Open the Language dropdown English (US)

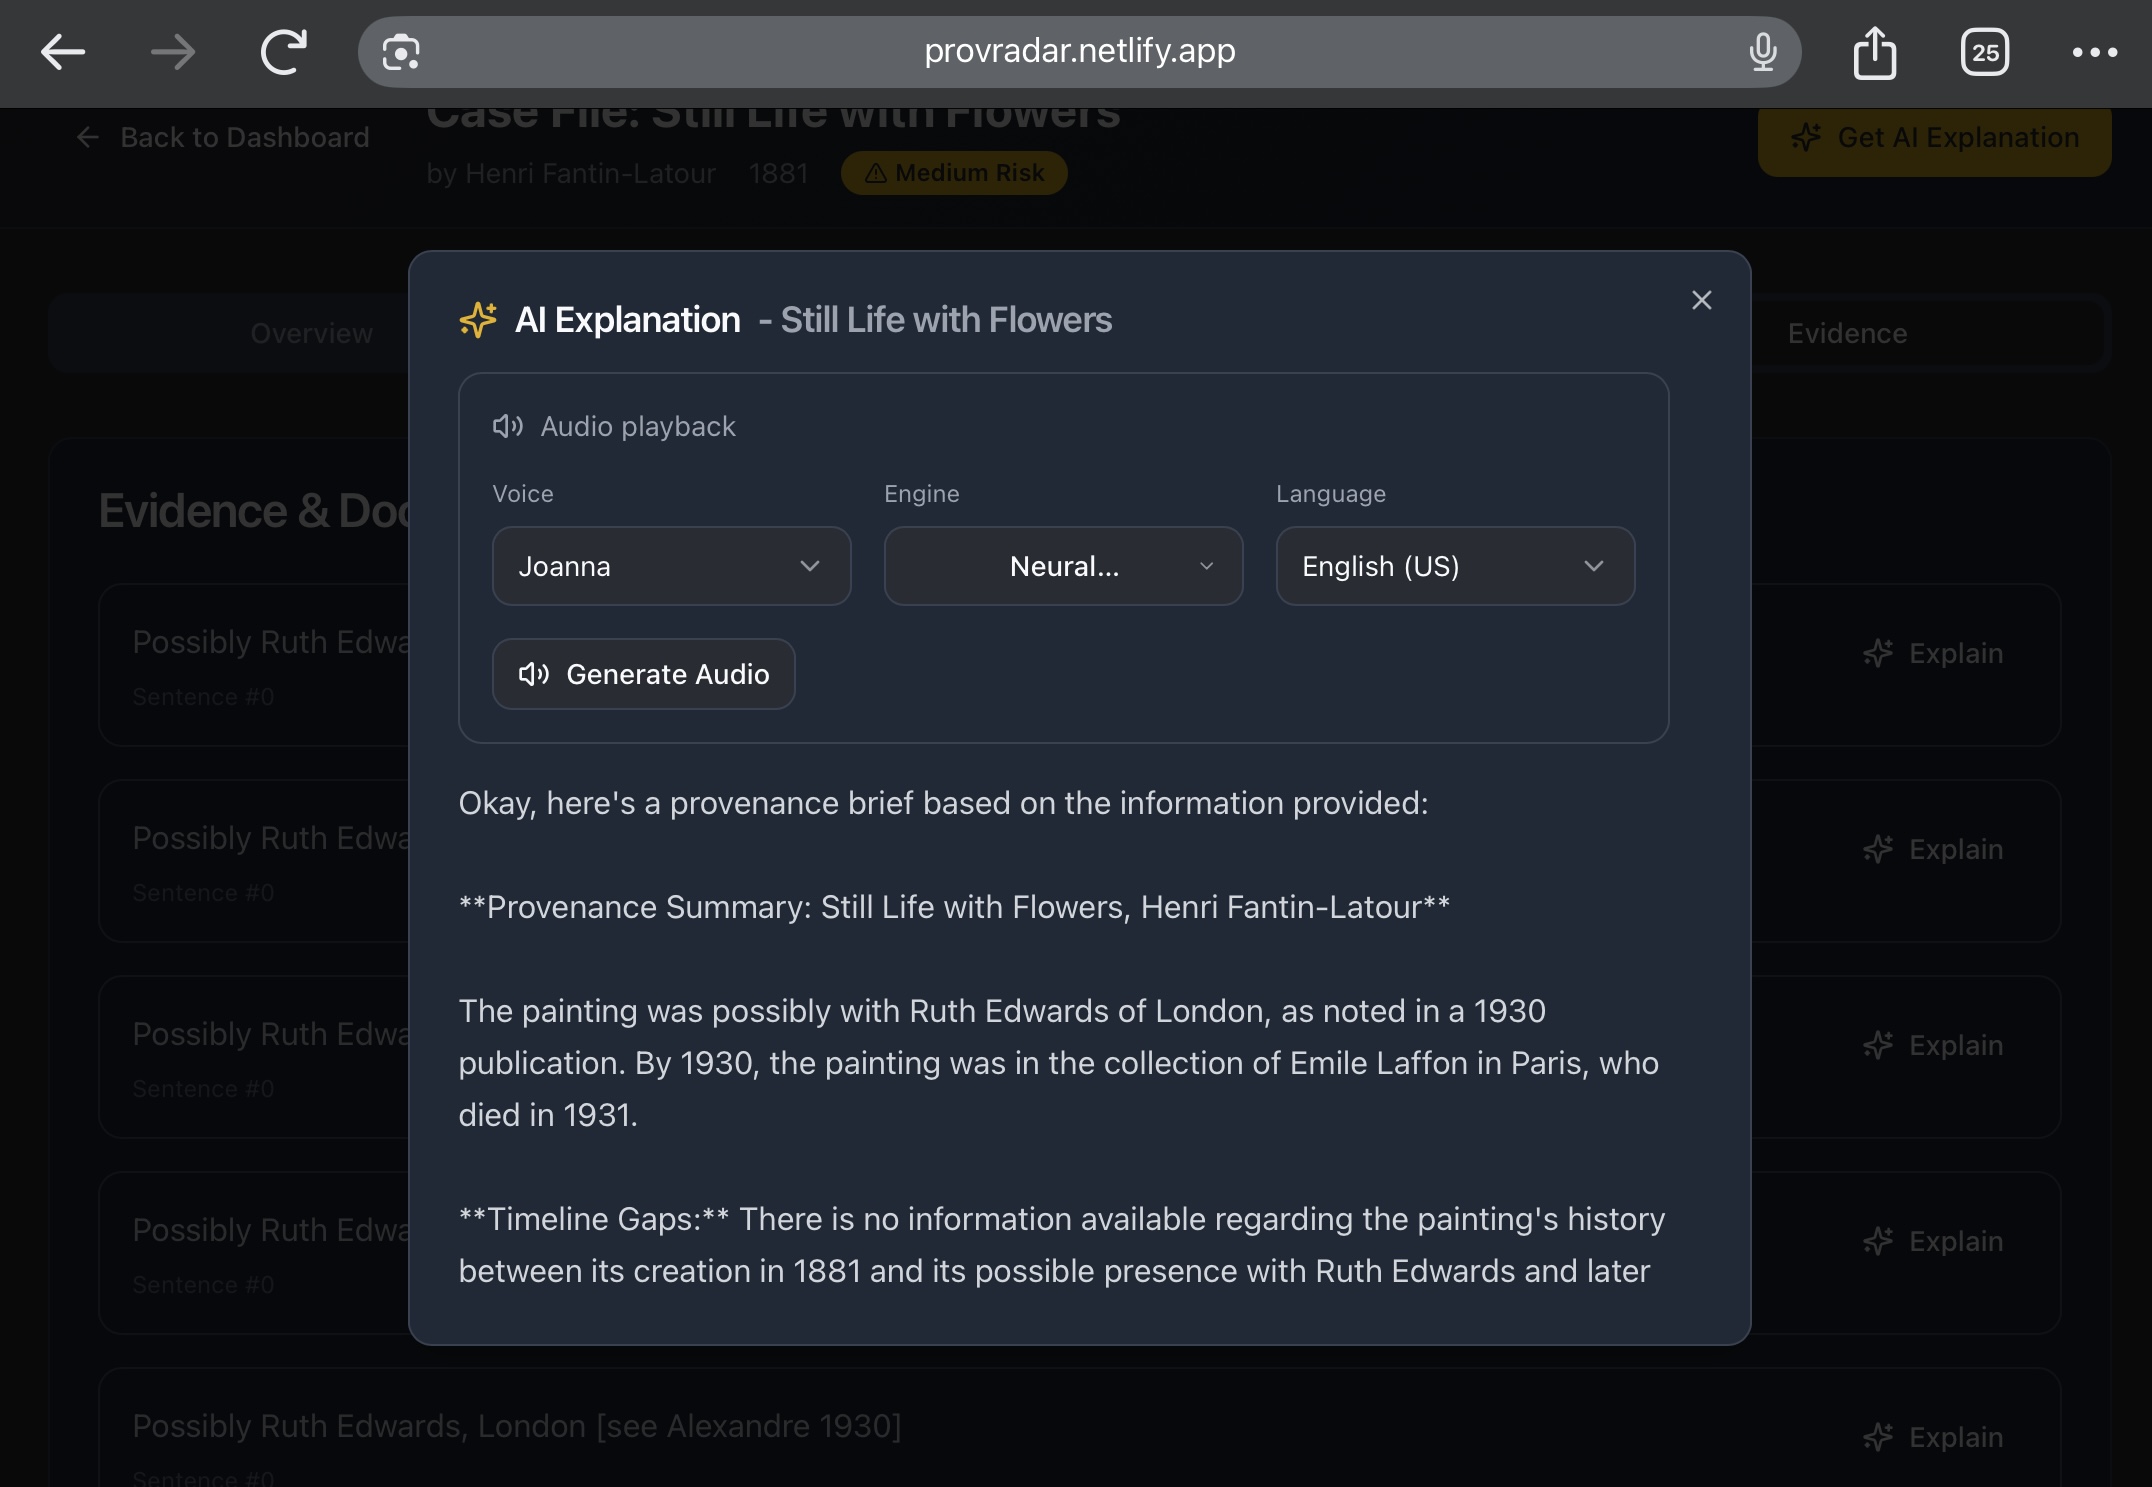[x=1455, y=566]
